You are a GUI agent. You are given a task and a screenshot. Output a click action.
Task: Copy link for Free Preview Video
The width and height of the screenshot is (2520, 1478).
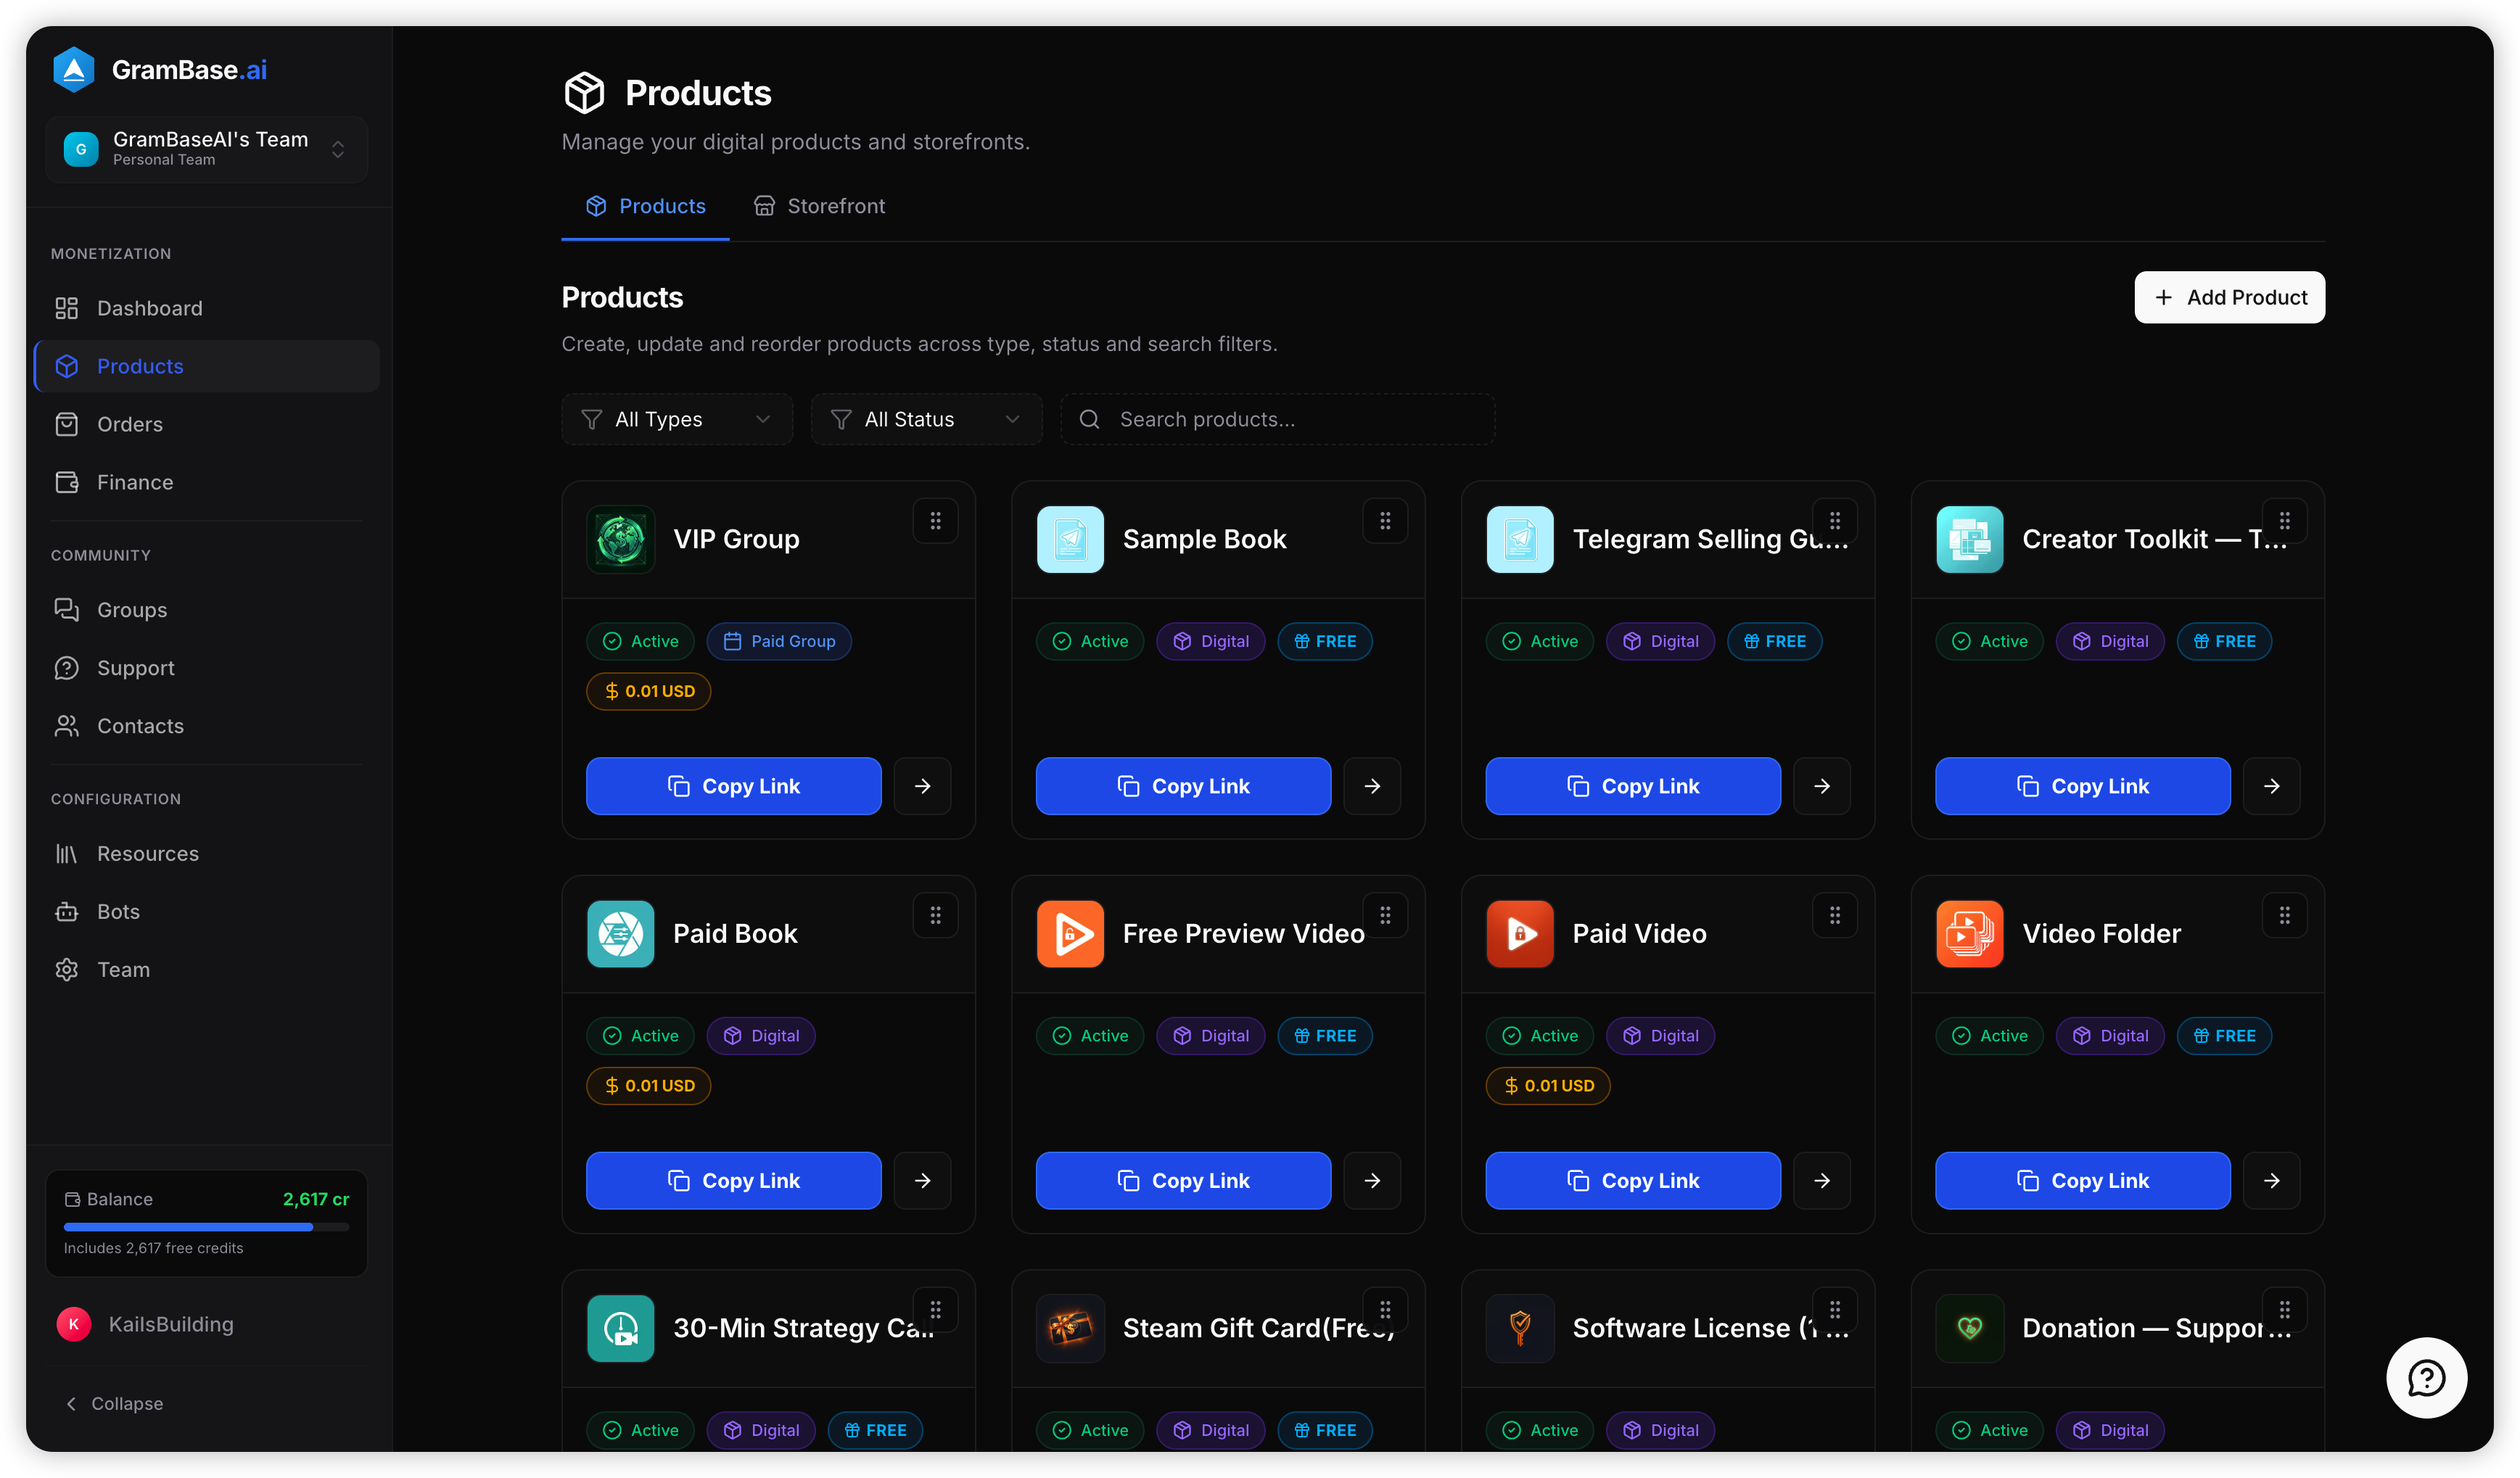coord(1184,1181)
